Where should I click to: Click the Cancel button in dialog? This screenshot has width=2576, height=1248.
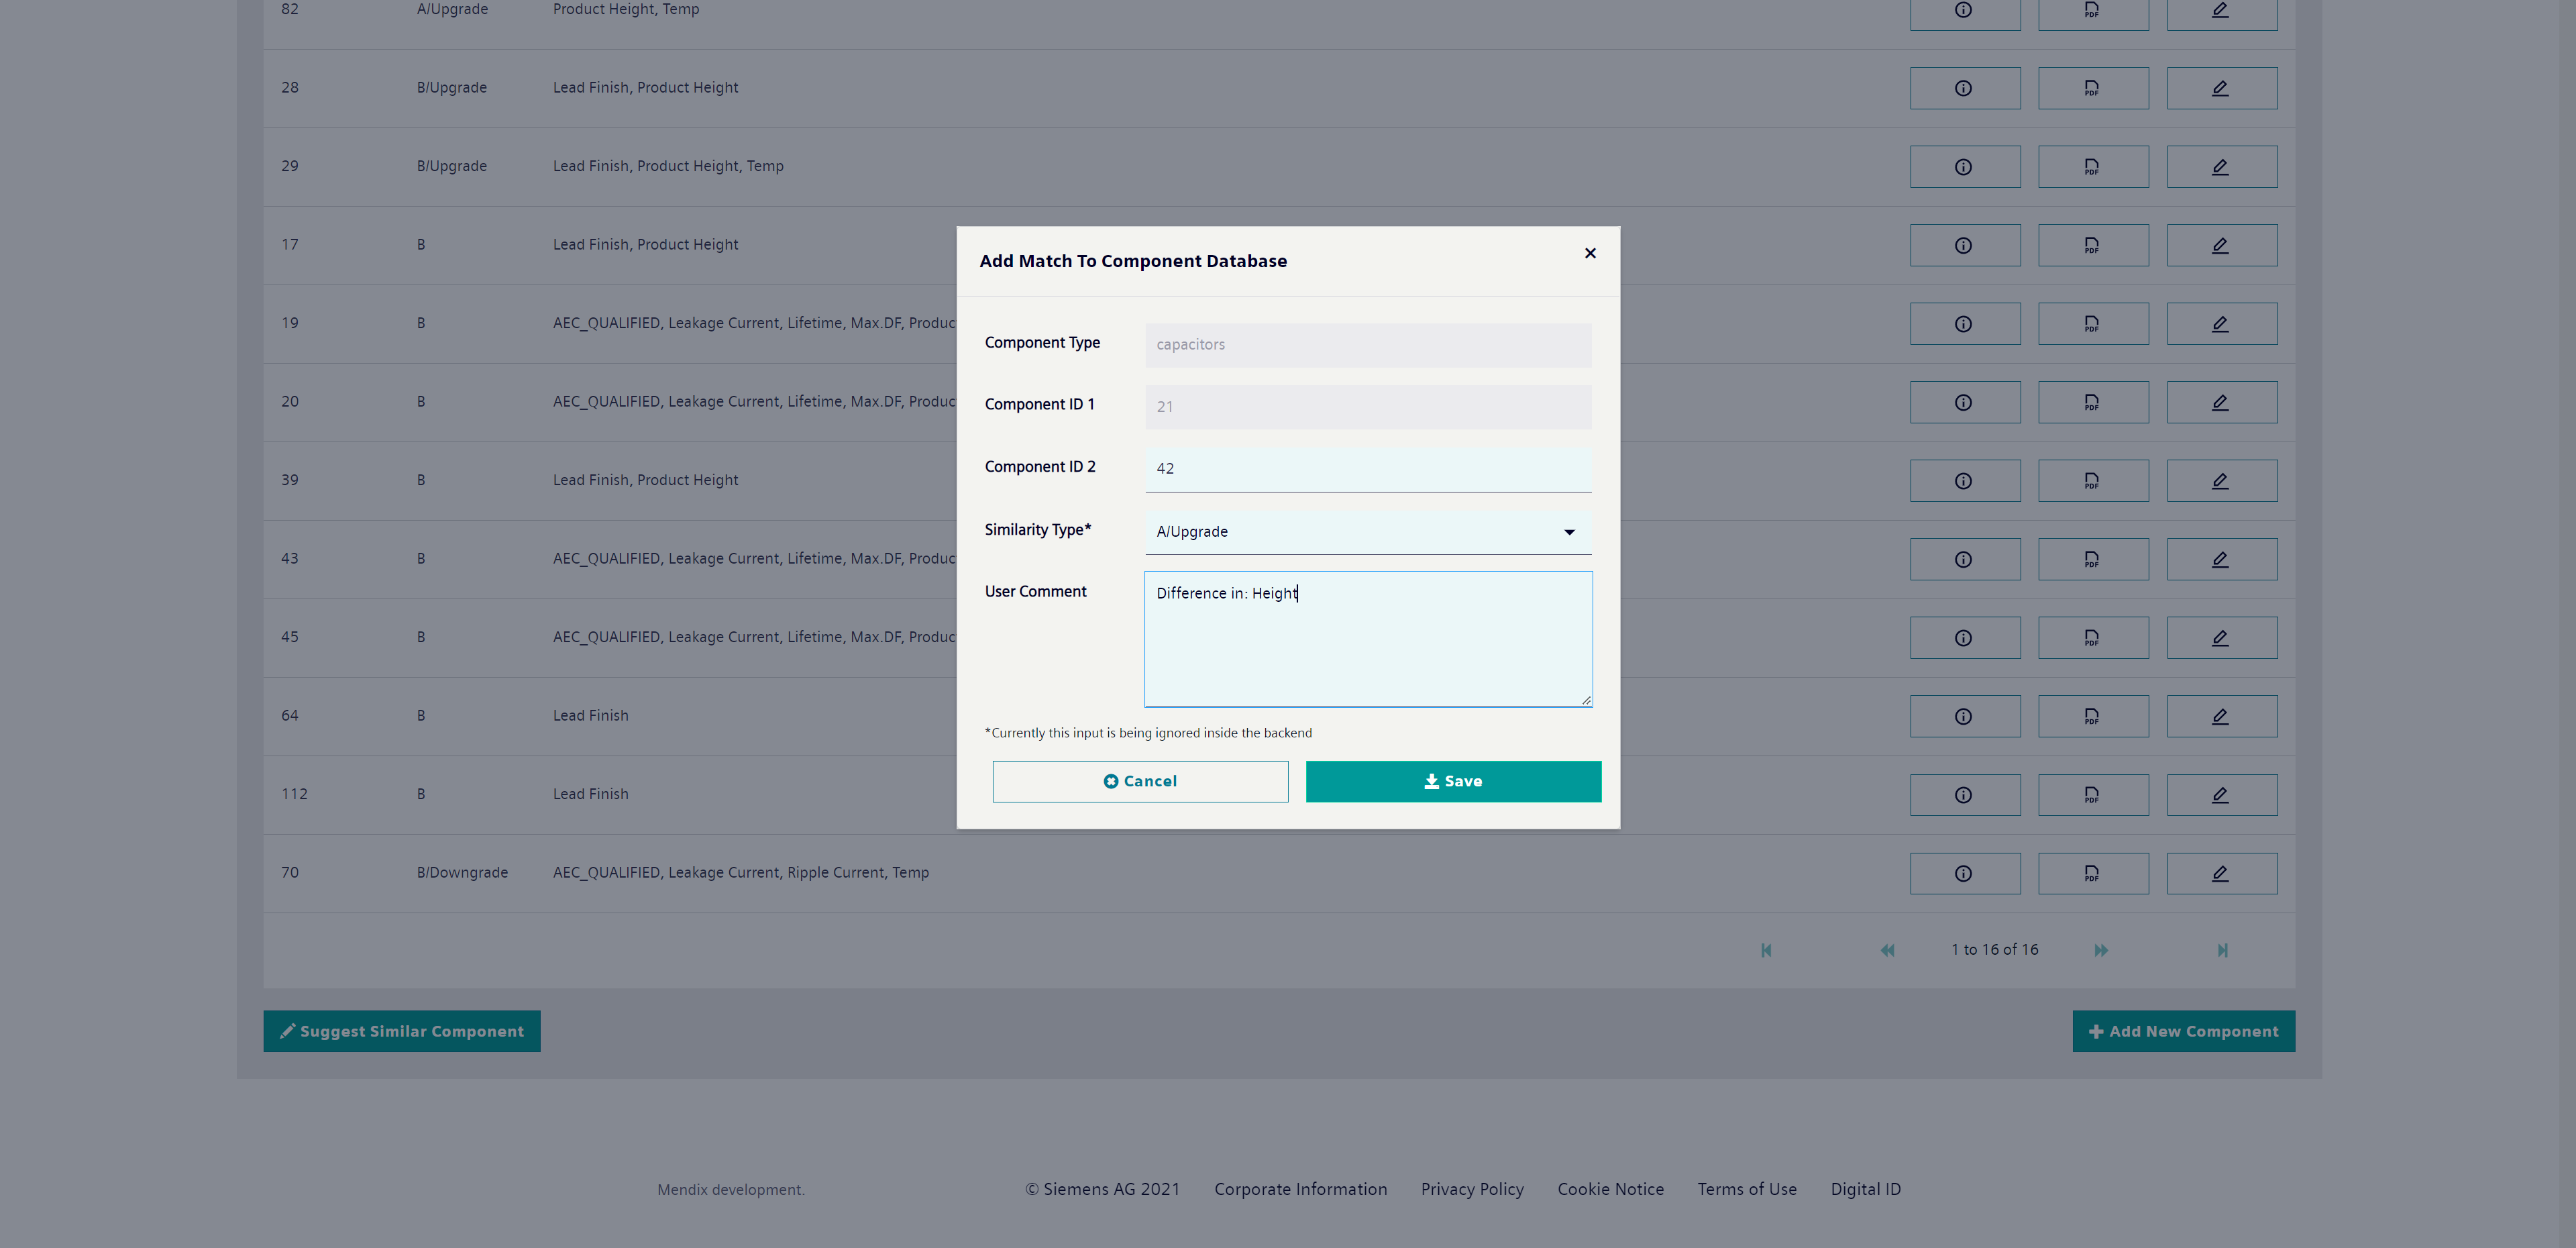[x=1140, y=780]
